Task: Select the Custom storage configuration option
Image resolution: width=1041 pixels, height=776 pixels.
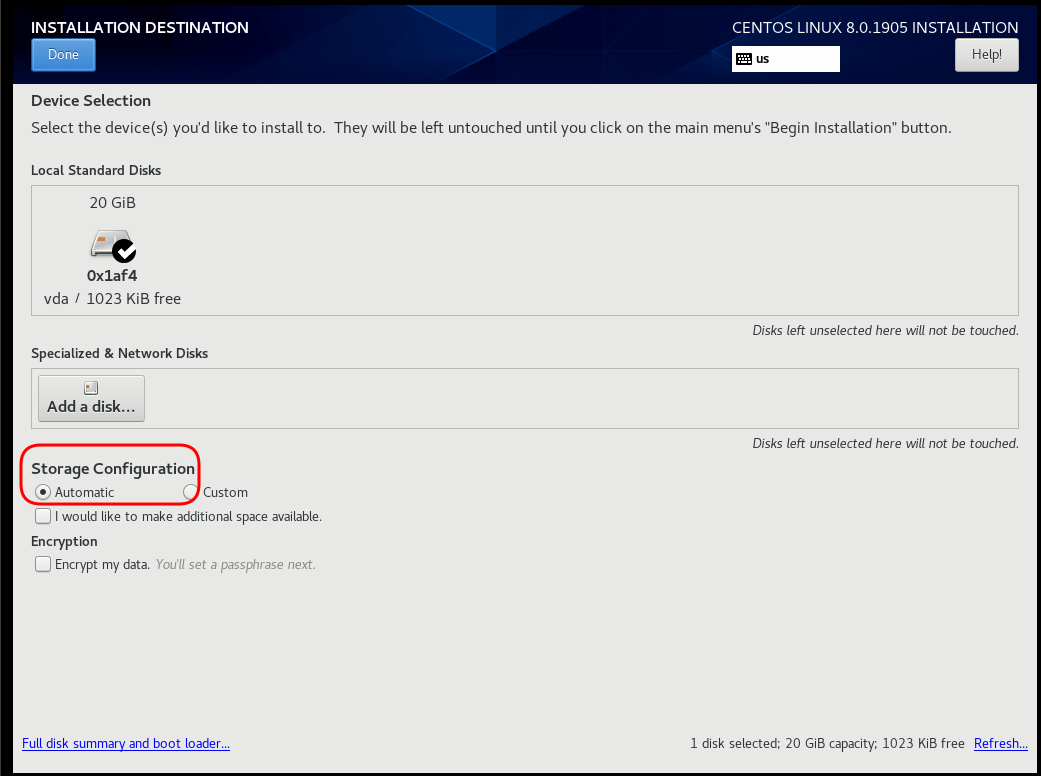Action: coord(189,491)
